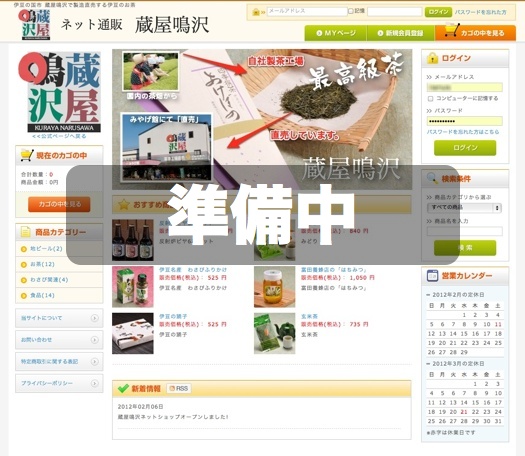Open パスワードを忘れた方はこちら link
The image size is (525, 456).
click(463, 132)
